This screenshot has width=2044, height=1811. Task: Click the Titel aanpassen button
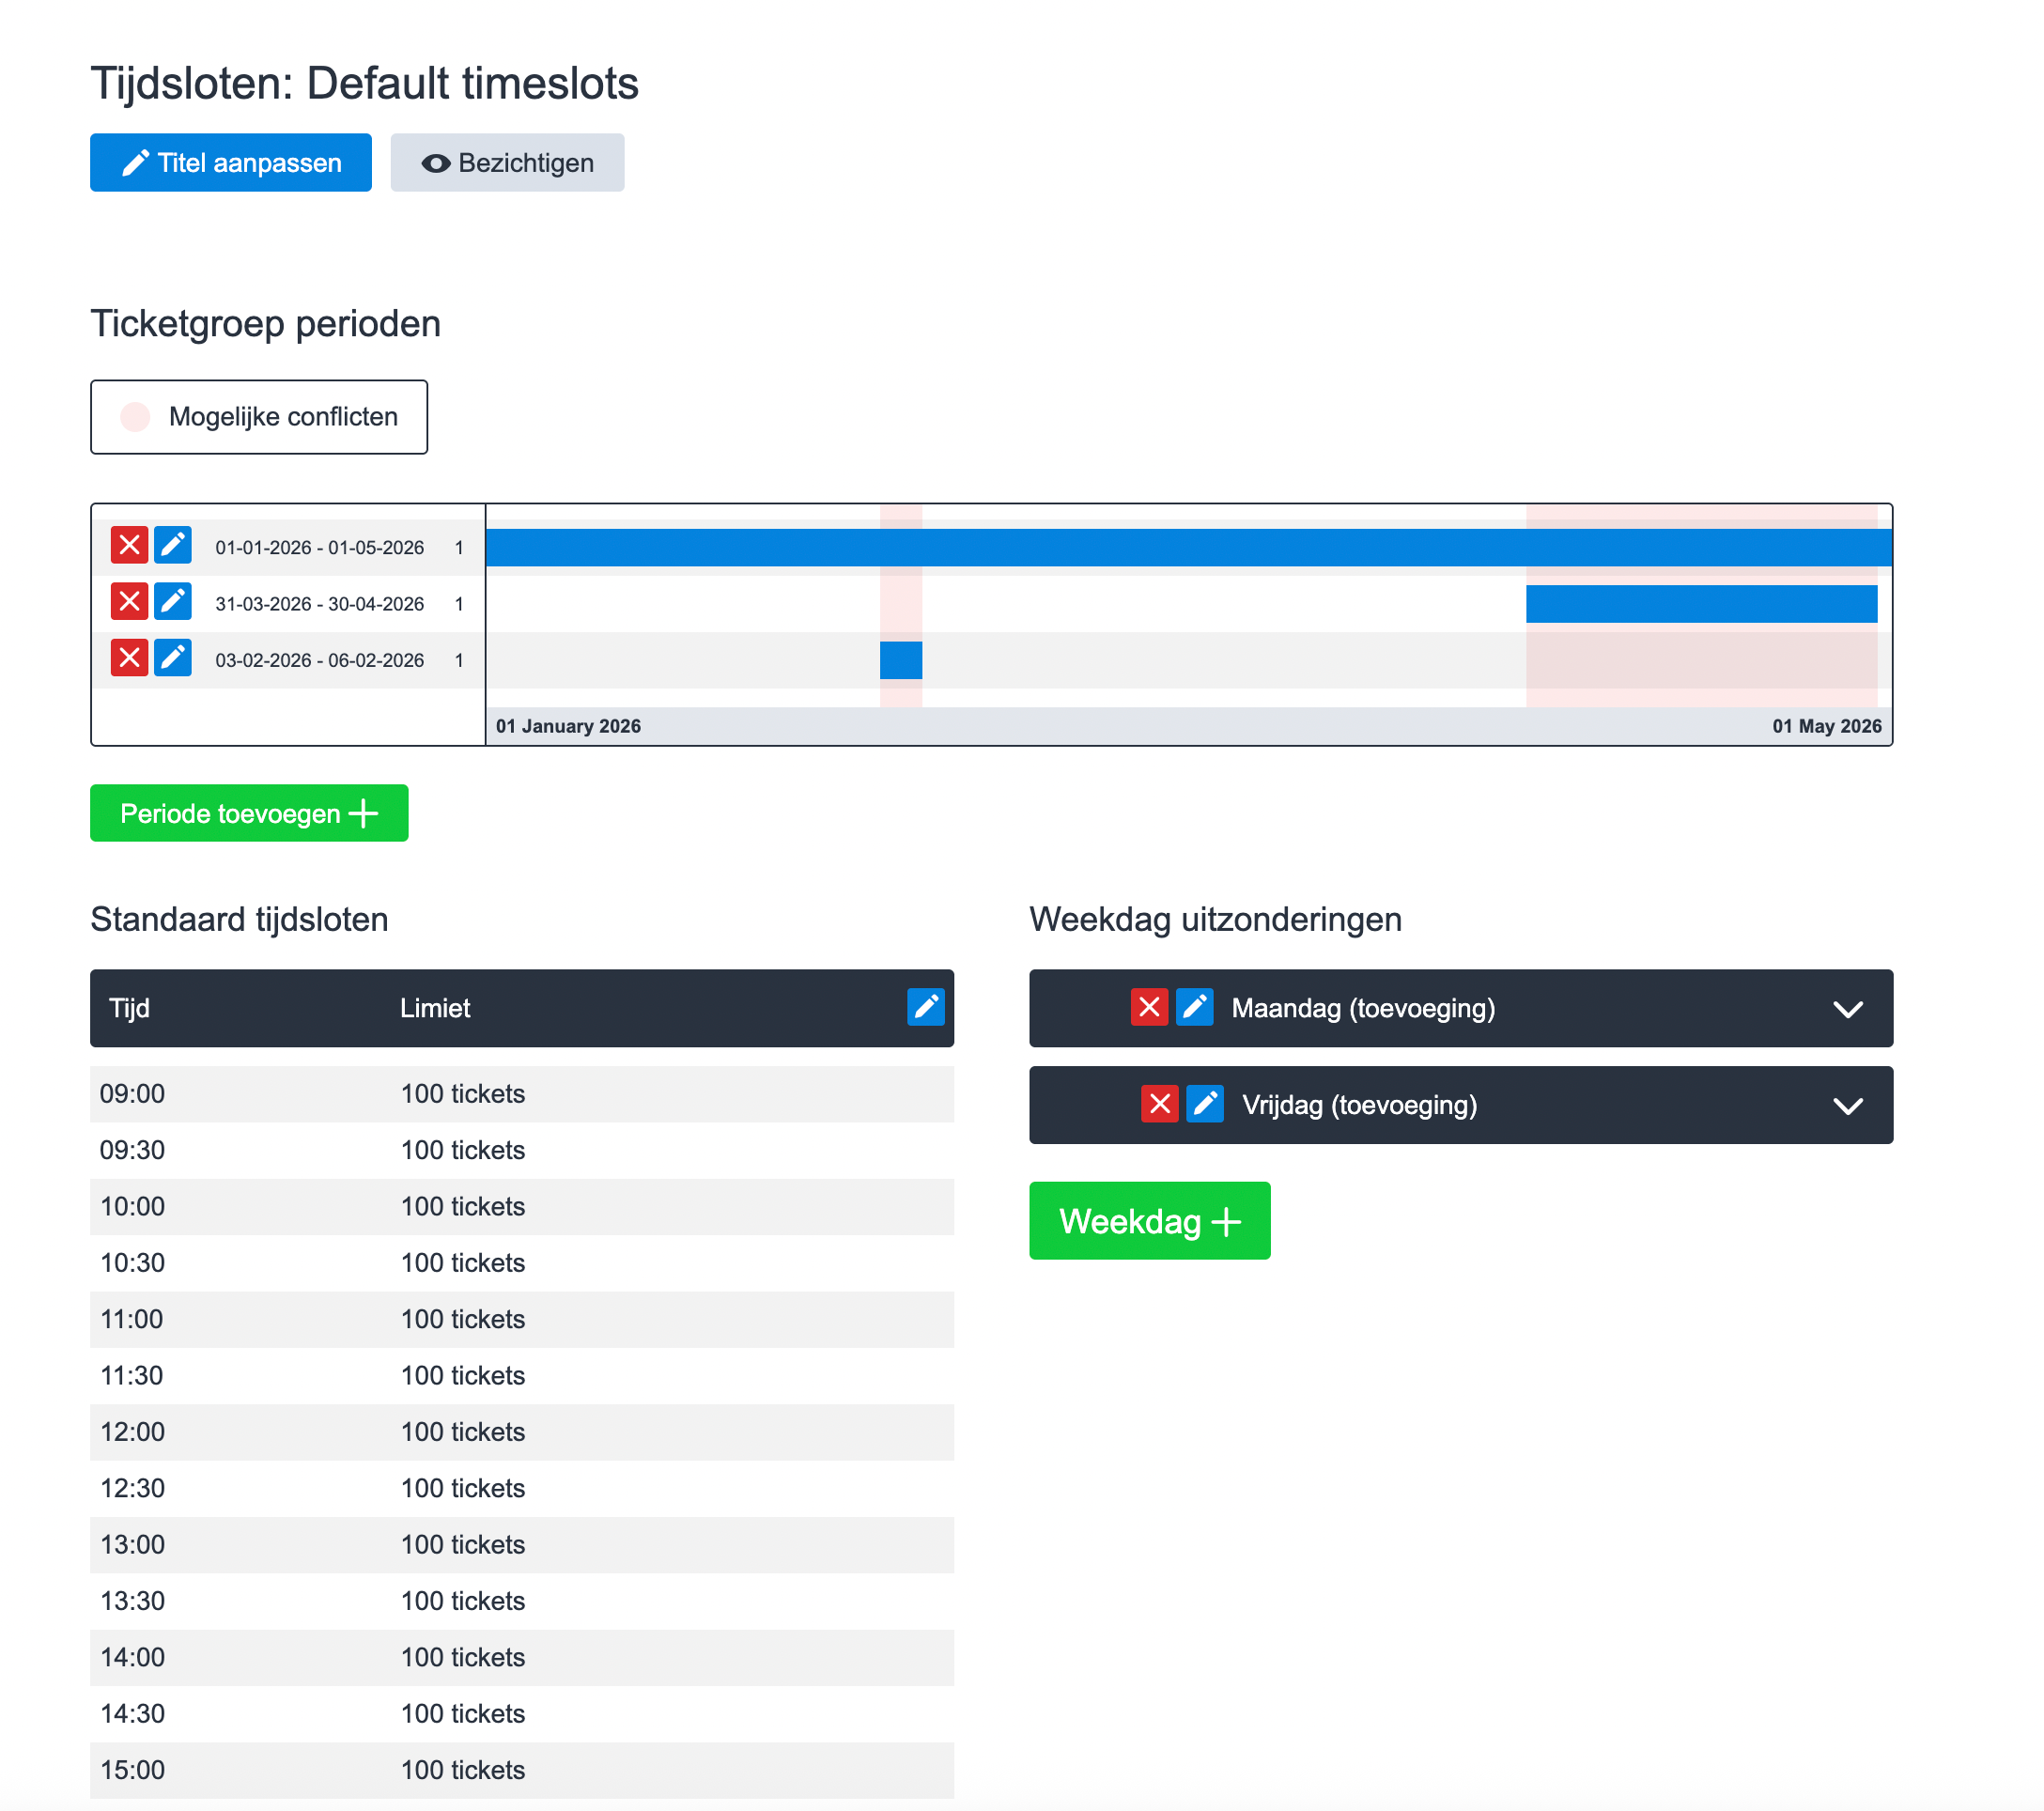[231, 163]
